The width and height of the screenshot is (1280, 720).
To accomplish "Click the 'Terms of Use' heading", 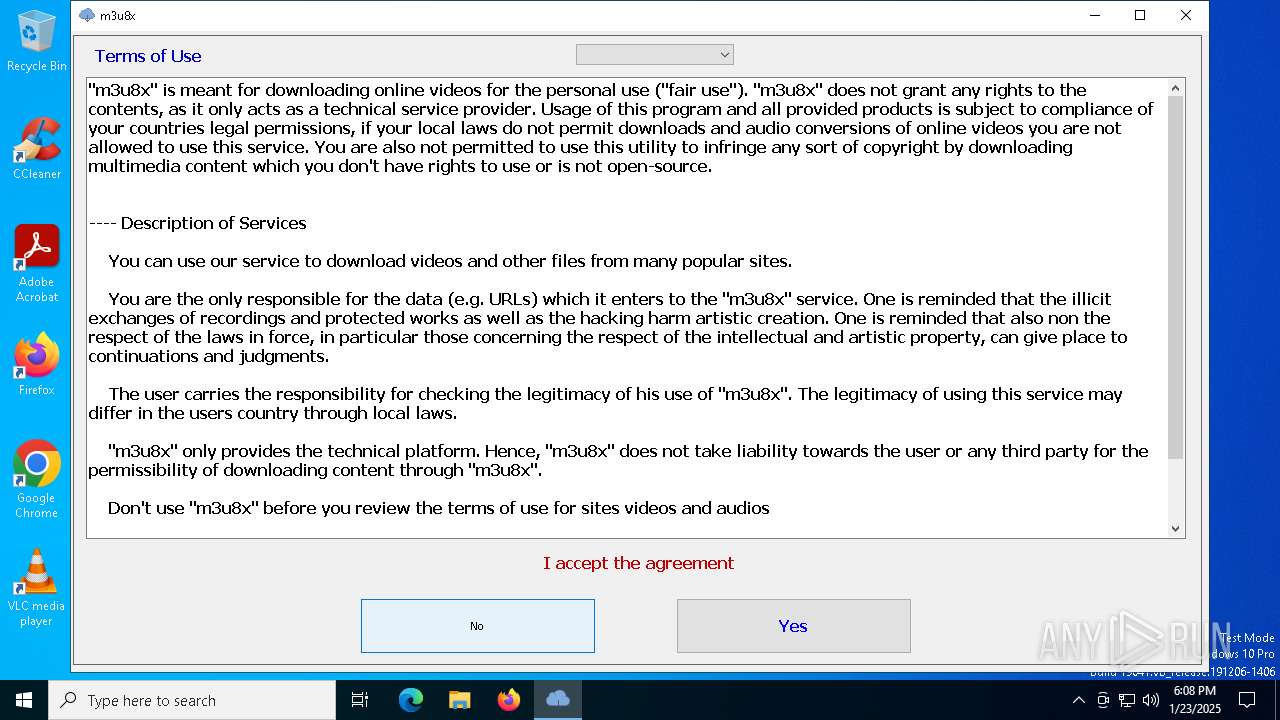I will 148,56.
